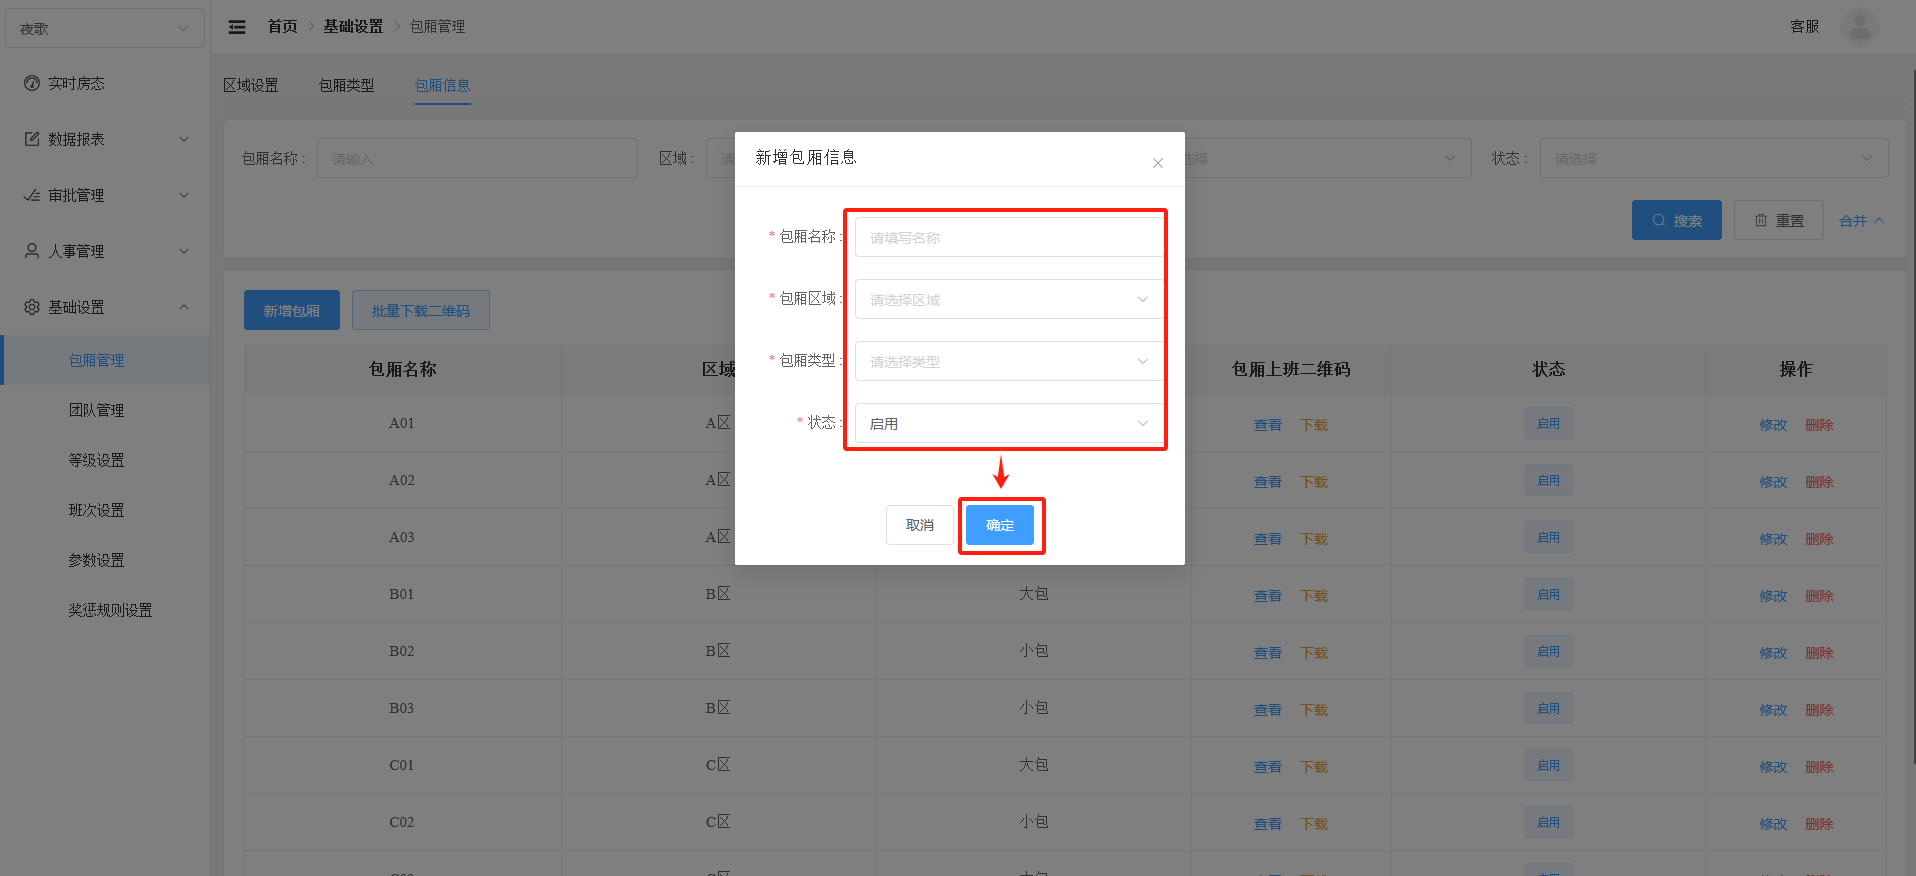This screenshot has height=876, width=1916.
Task: Expand the 审批管理 menu chevron
Action: pos(184,195)
